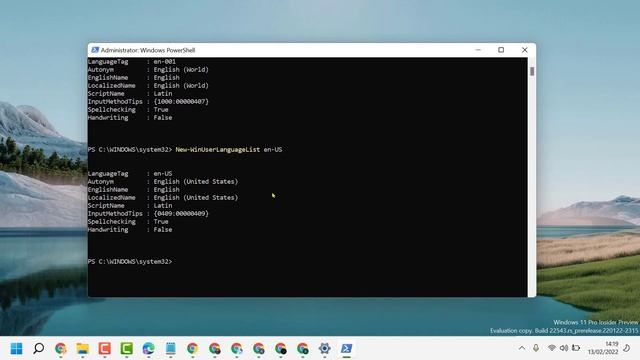The image size is (640, 360).
Task: Open taskbar Search magnifier
Action: [x=38, y=349]
